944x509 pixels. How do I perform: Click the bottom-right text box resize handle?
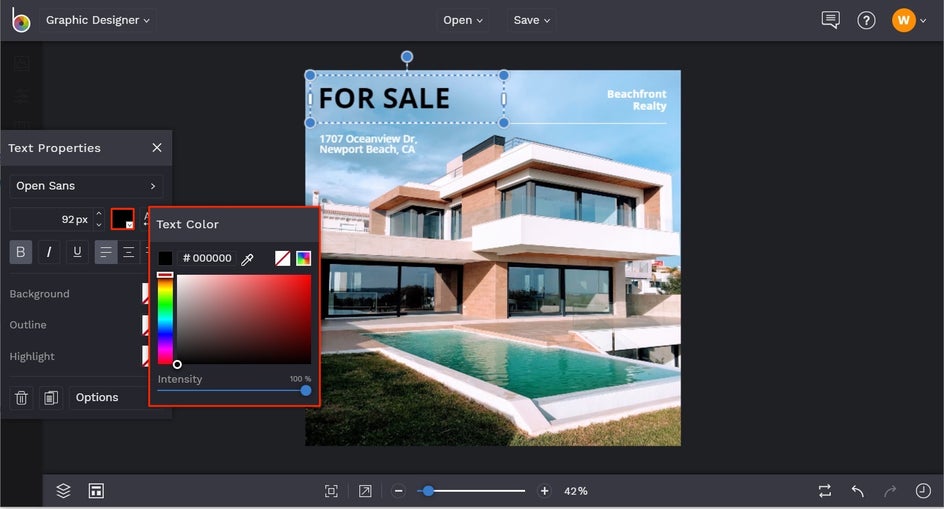click(x=504, y=122)
